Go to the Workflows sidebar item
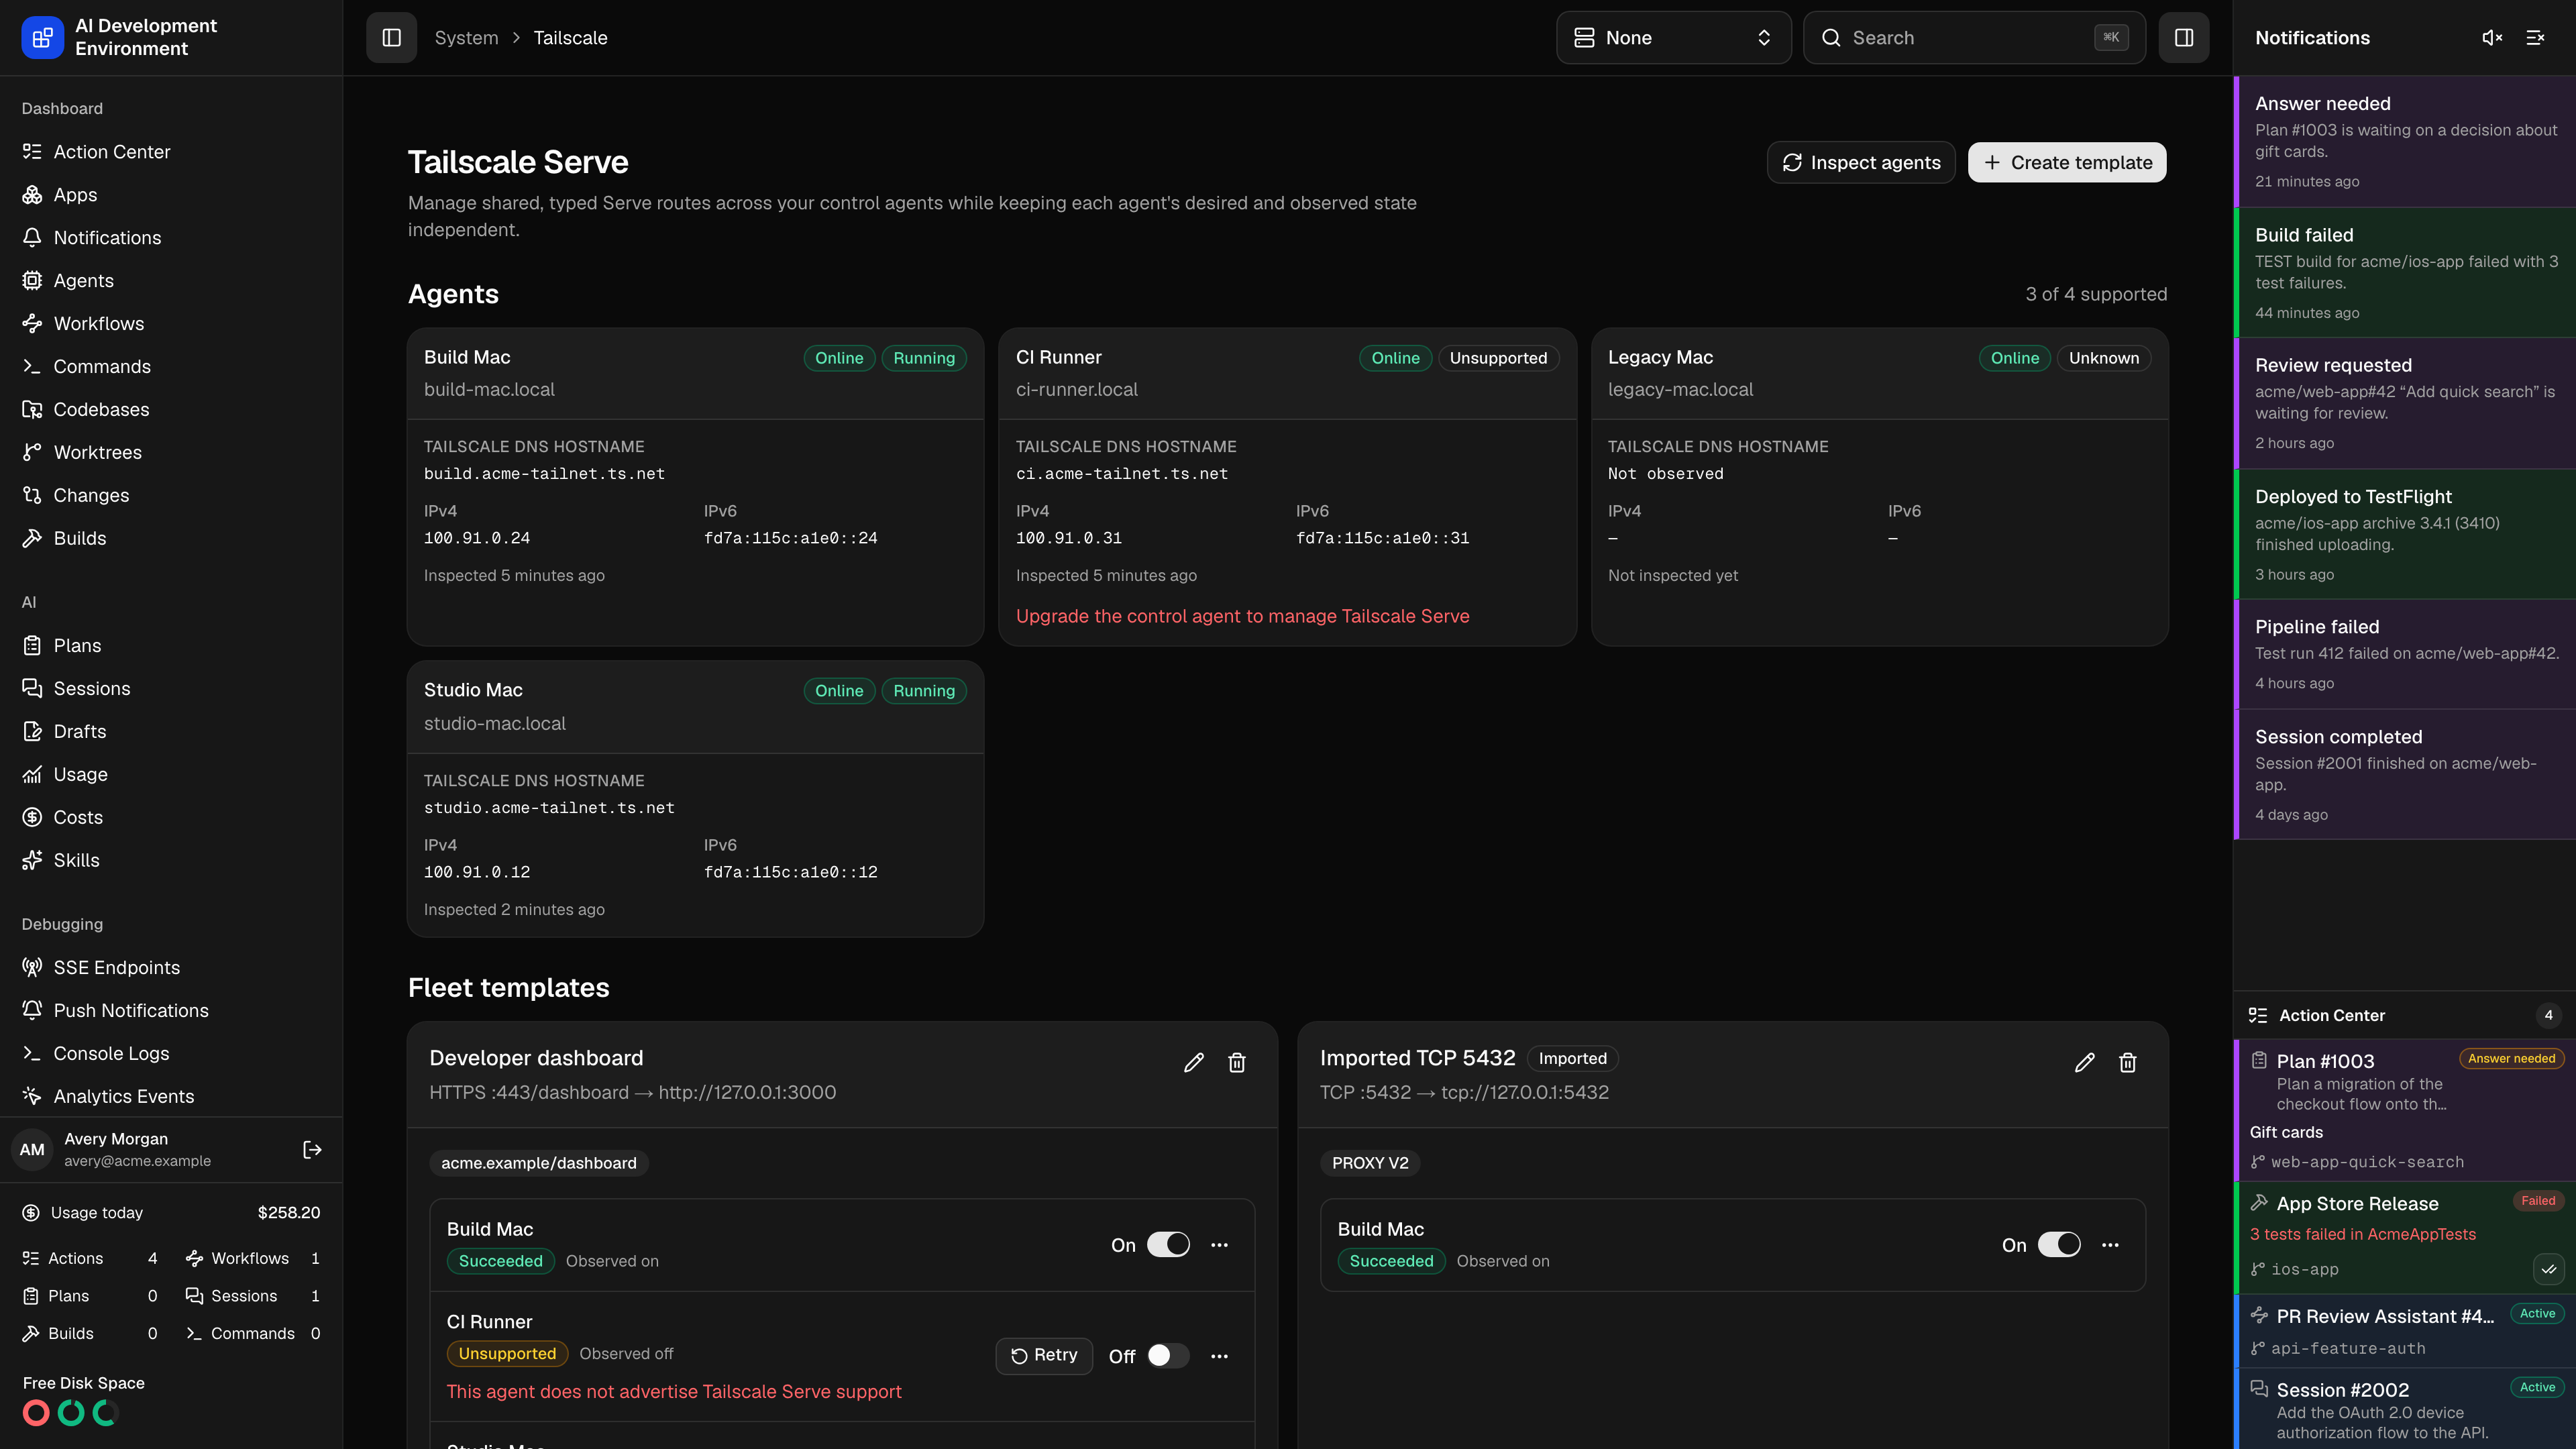Viewport: 2576px width, 1449px height. 171,324
